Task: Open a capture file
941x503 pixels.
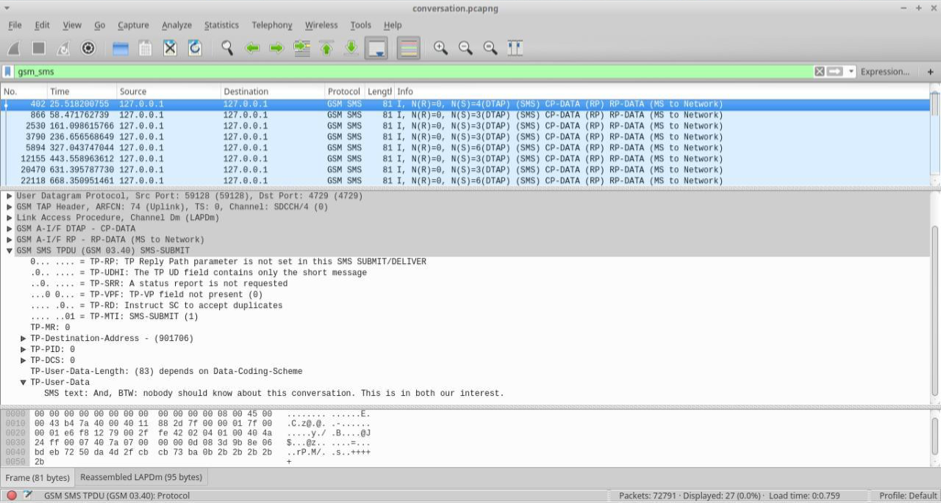Action: 121,49
